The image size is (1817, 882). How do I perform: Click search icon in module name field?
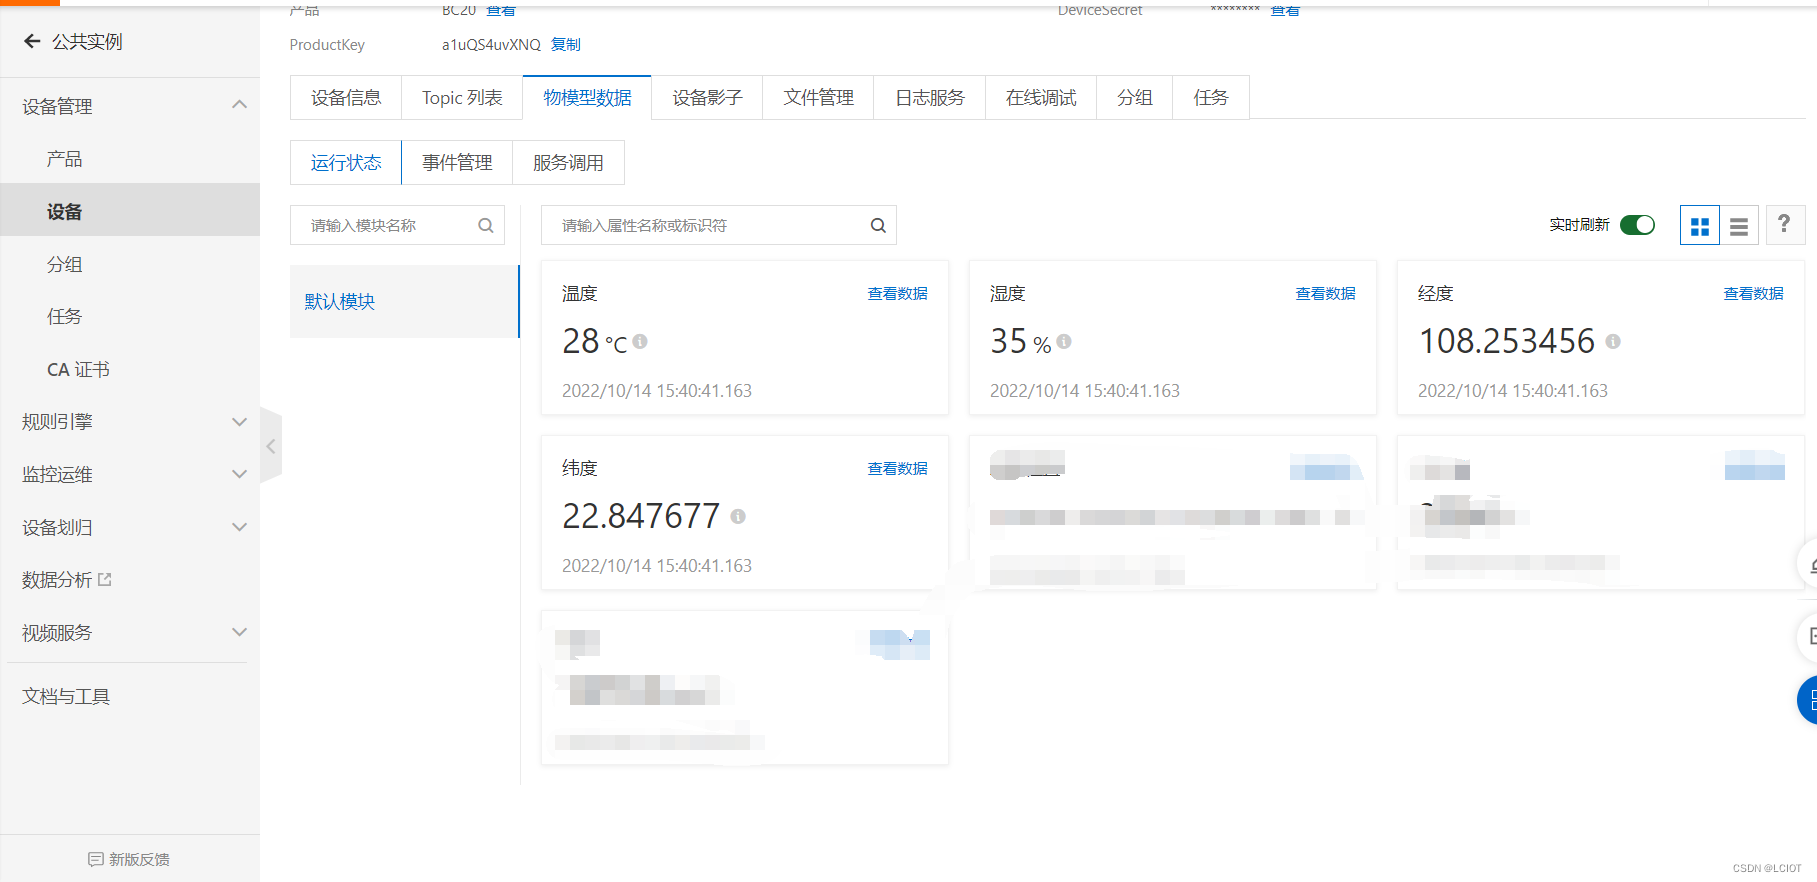pyautogui.click(x=486, y=226)
